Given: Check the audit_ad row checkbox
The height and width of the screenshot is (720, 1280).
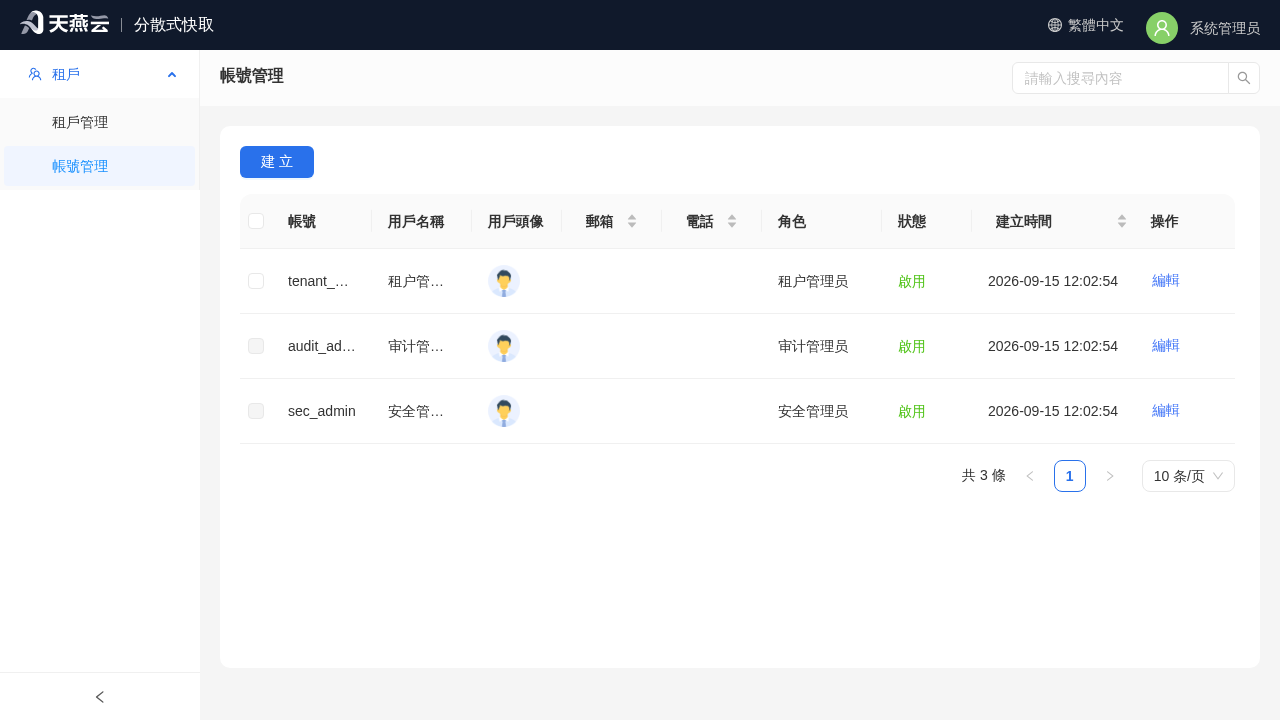Looking at the screenshot, I should tap(256, 346).
